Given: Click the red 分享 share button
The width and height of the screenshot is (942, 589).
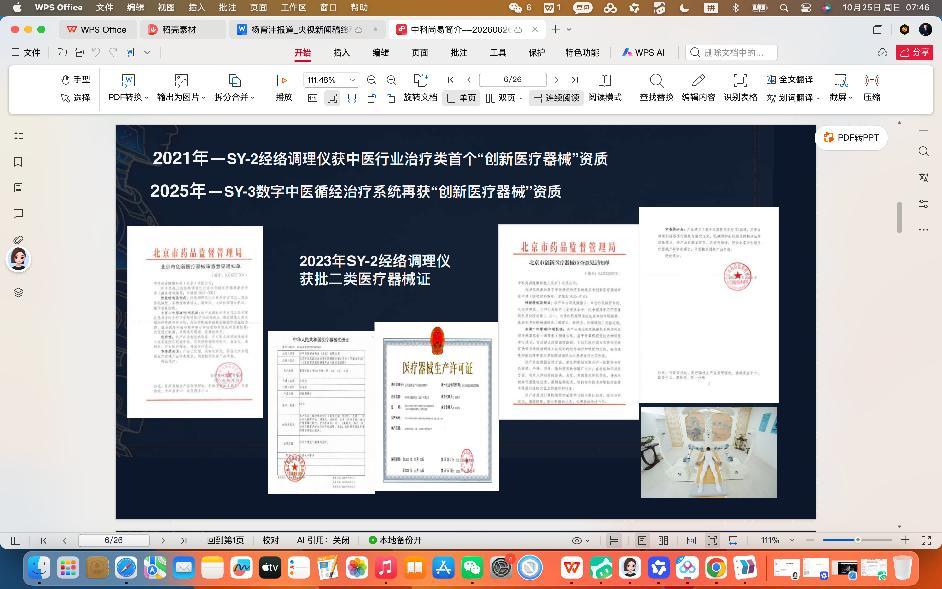Looking at the screenshot, I should point(914,53).
